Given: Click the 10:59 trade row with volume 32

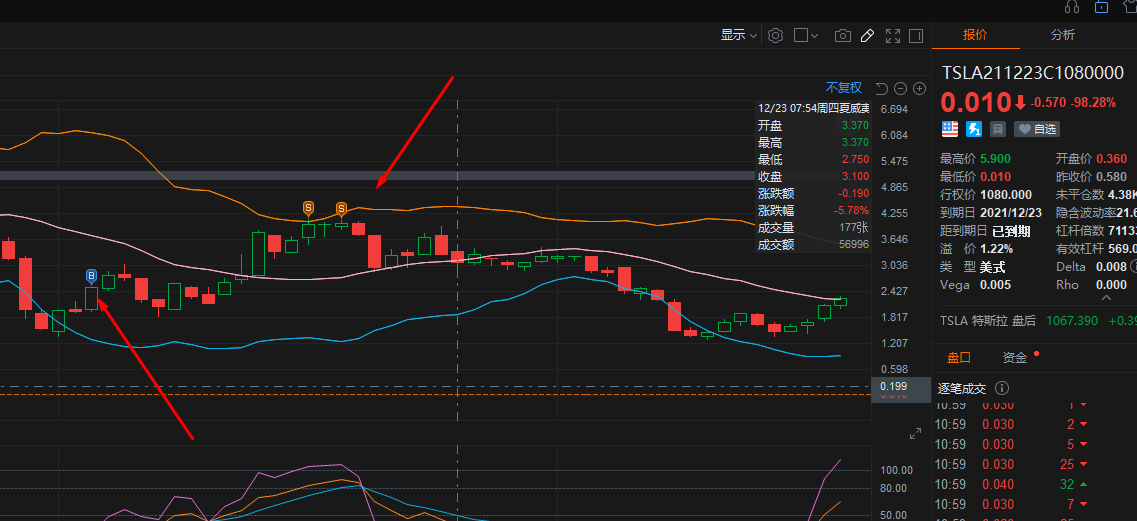Looking at the screenshot, I should pos(1035,484).
